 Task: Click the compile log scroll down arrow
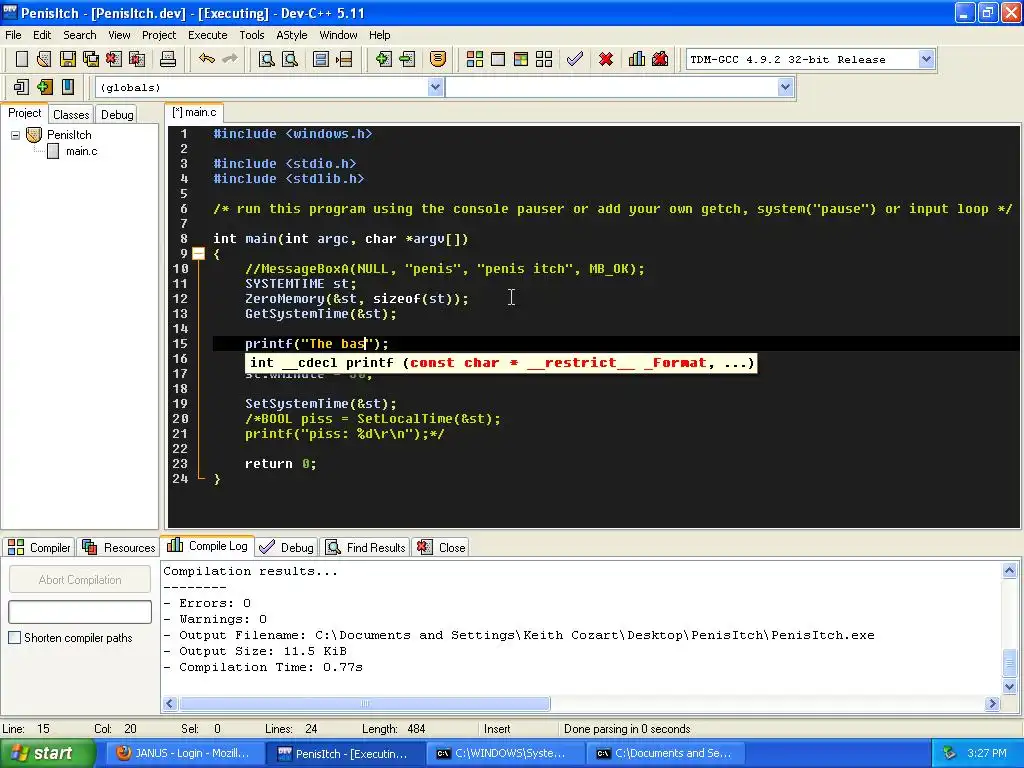tap(1009, 686)
